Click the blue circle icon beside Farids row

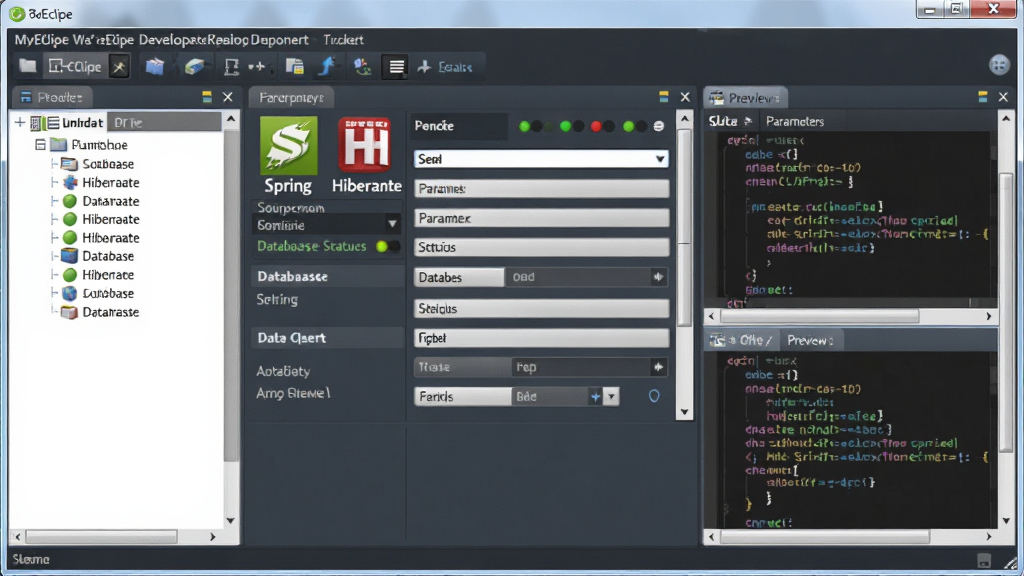[654, 396]
